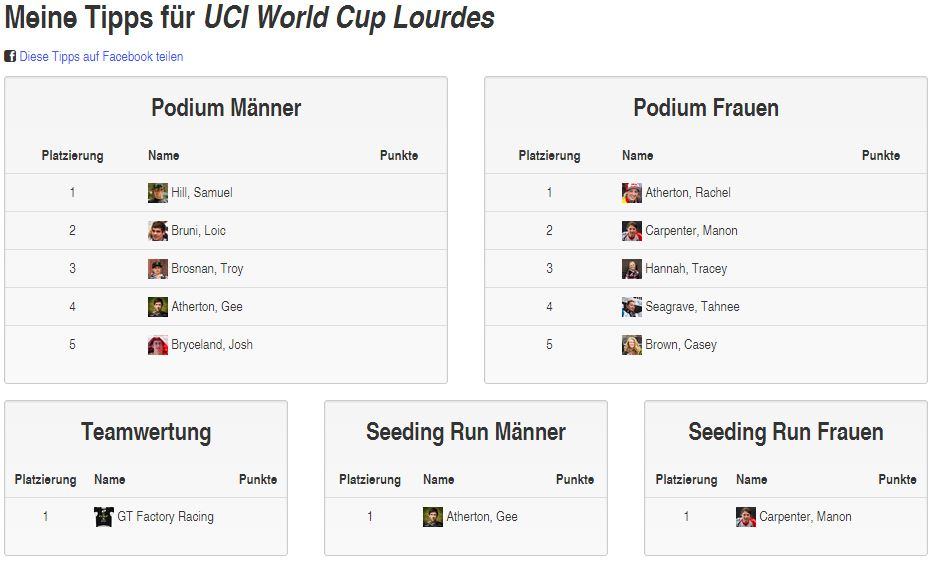Click GT Factory Racing team name
The width and height of the screenshot is (935, 566).
click(x=166, y=517)
